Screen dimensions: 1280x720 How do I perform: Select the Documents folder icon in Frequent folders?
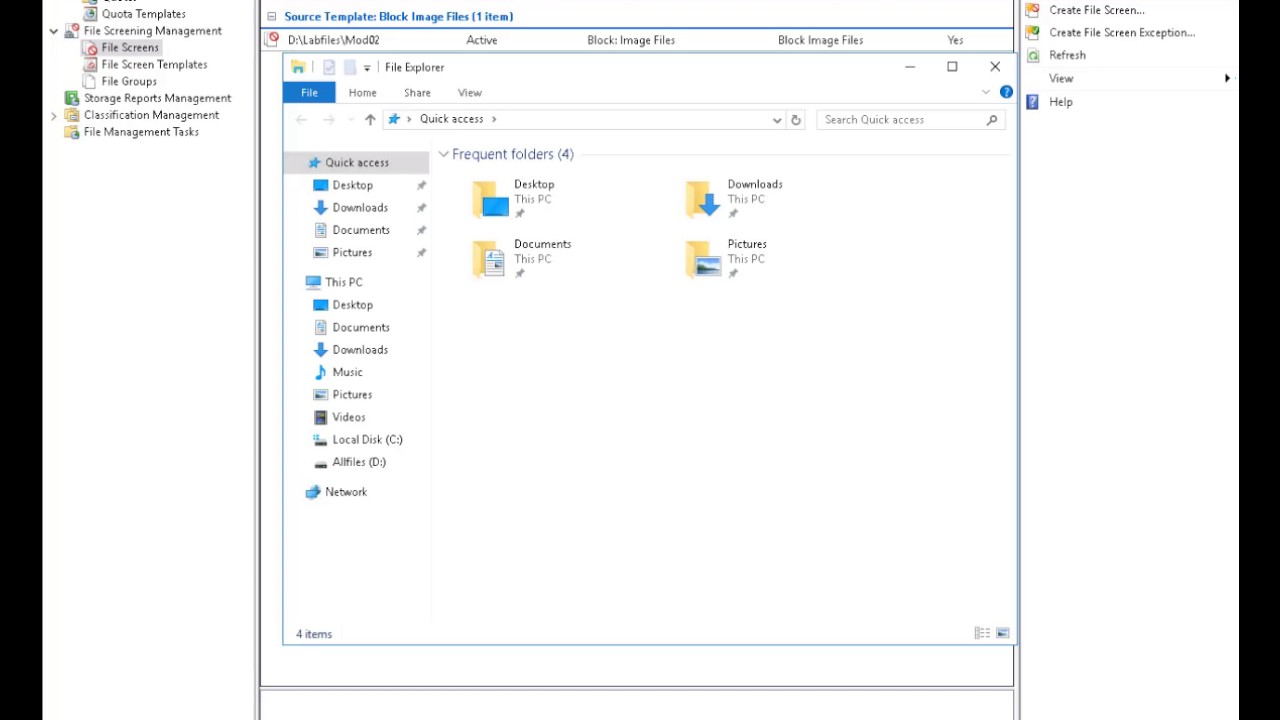point(490,259)
